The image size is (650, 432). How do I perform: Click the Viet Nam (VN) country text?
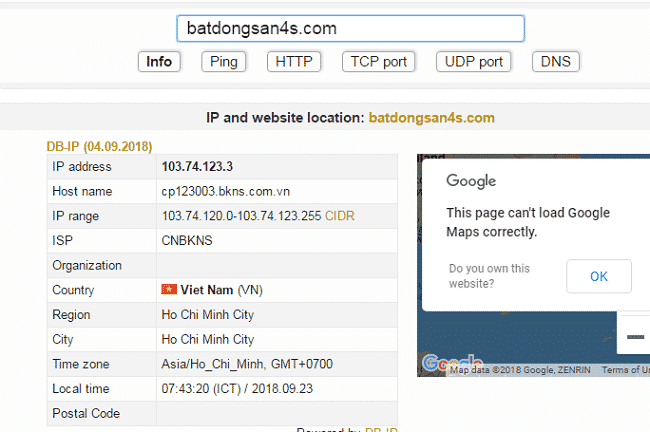[x=221, y=290]
